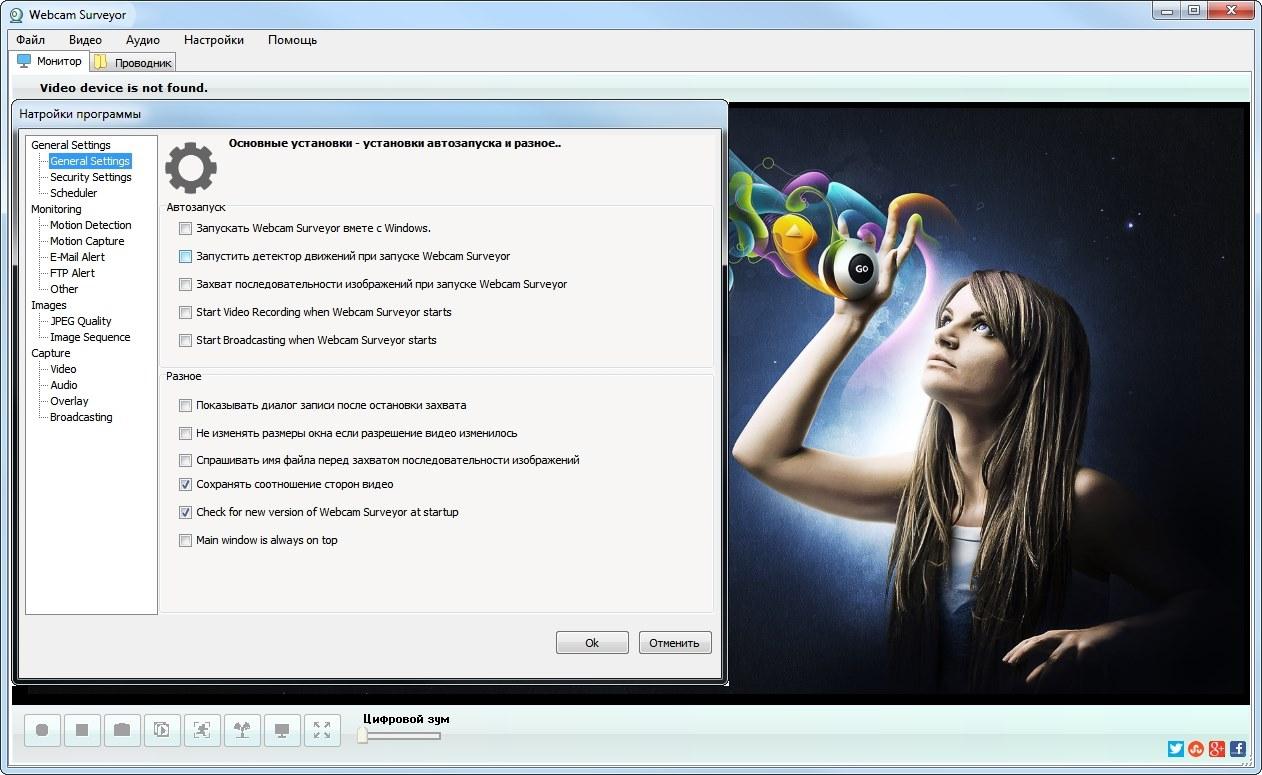1262x775 pixels.
Task: Switch to the Проводник tab
Action: pos(133,62)
